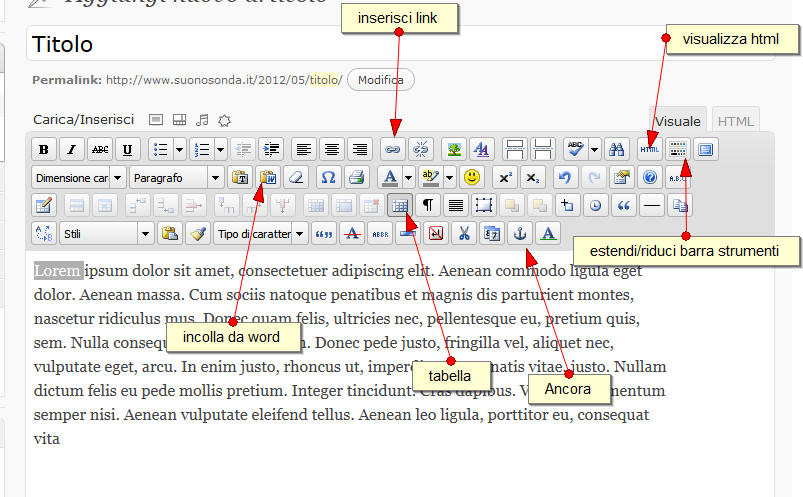This screenshot has width=803, height=497.
Task: Click the paintbrush cleanup code icon
Action: tap(198, 234)
